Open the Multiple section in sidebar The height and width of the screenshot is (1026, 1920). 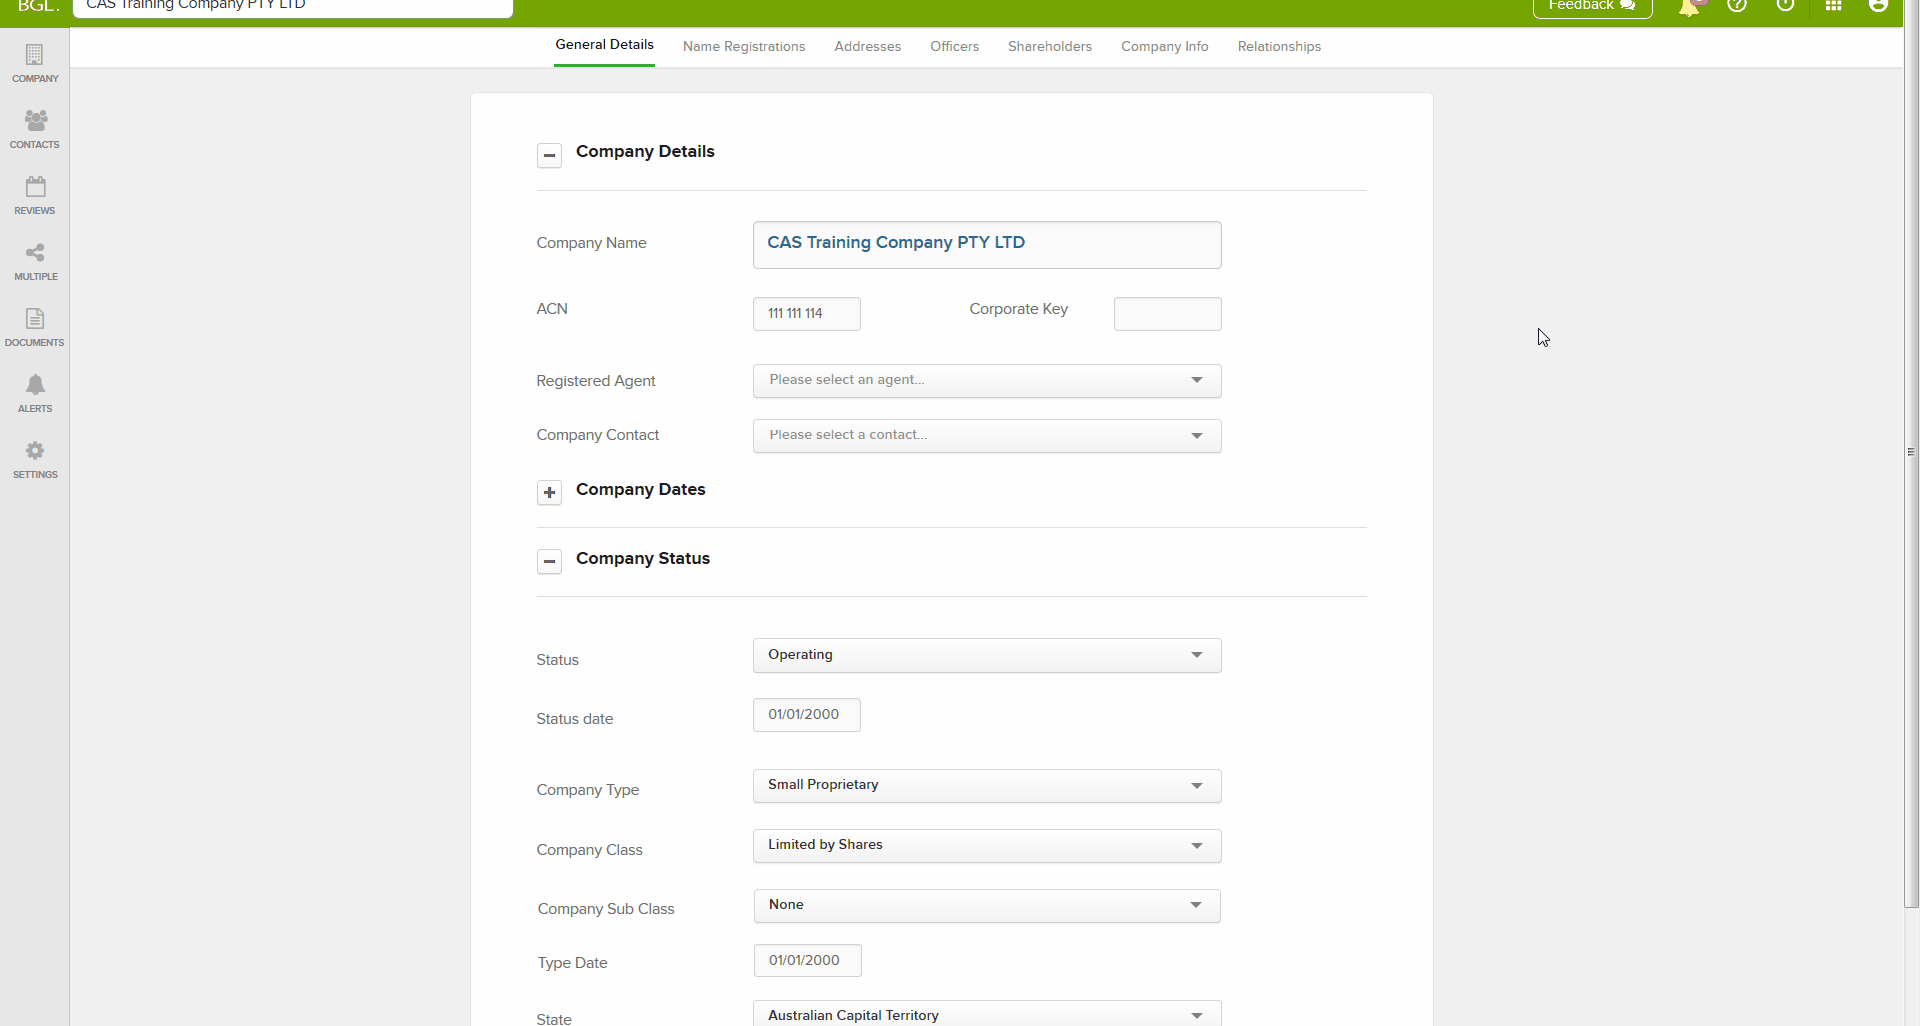point(35,262)
